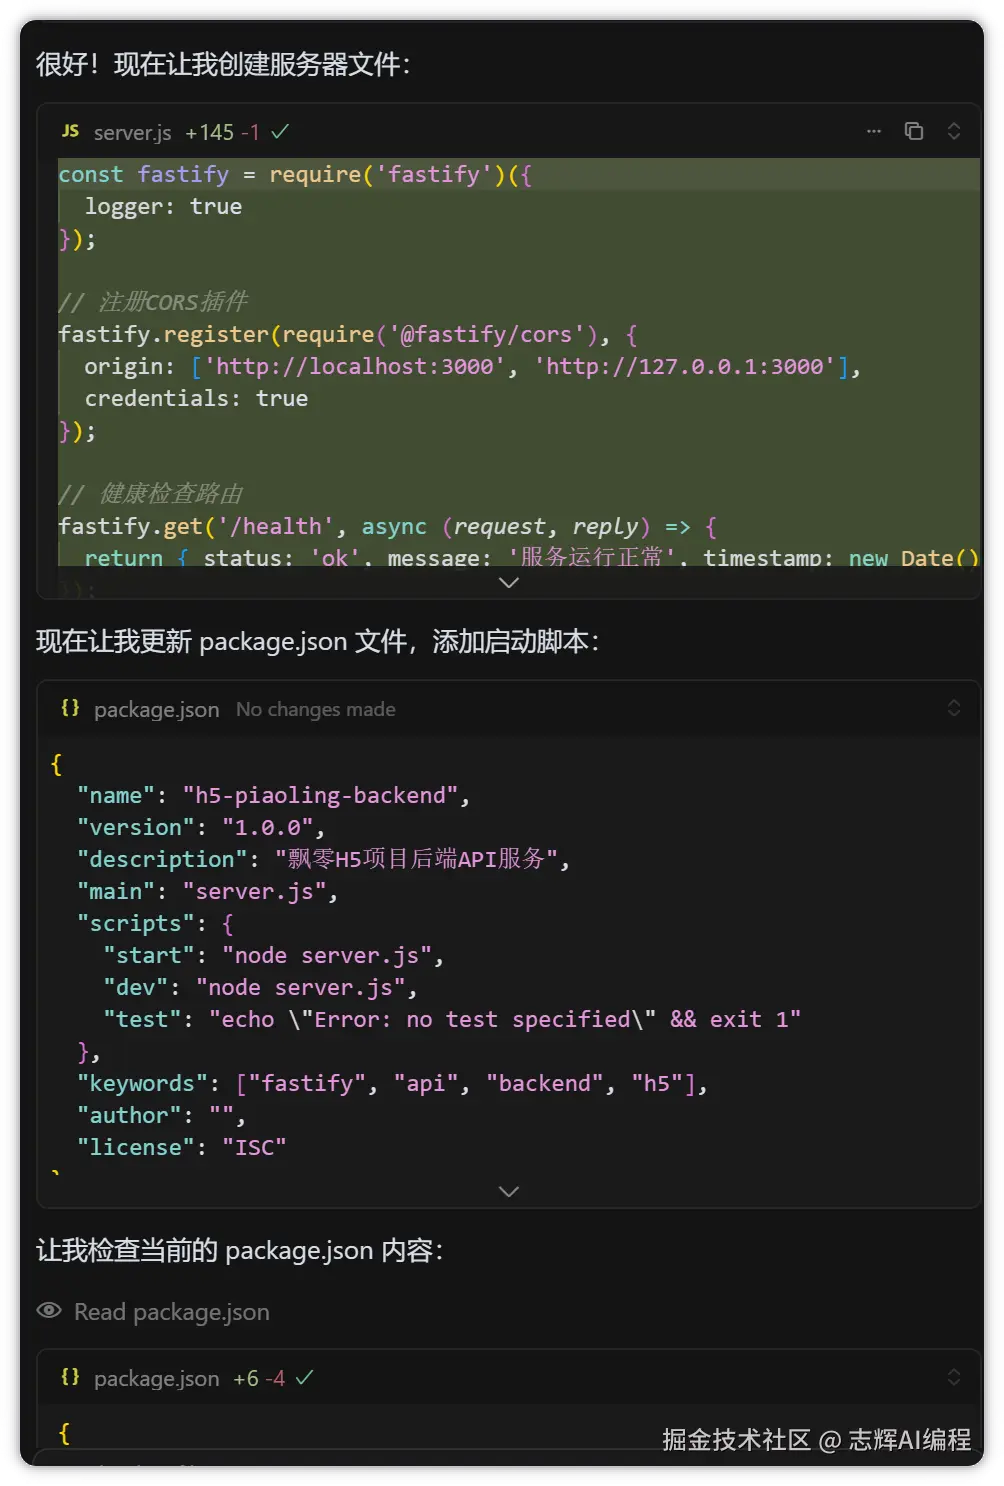Open the server.js file name label
This screenshot has width=1004, height=1486.
click(x=132, y=132)
